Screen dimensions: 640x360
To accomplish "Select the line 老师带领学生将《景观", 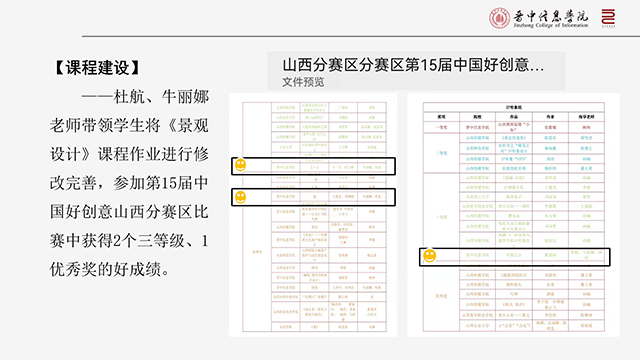I will click(x=129, y=125).
